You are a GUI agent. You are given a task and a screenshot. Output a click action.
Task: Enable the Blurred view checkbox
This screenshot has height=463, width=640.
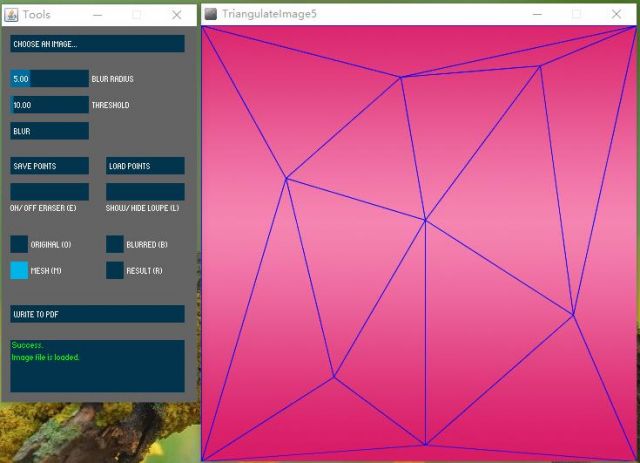tap(115, 244)
